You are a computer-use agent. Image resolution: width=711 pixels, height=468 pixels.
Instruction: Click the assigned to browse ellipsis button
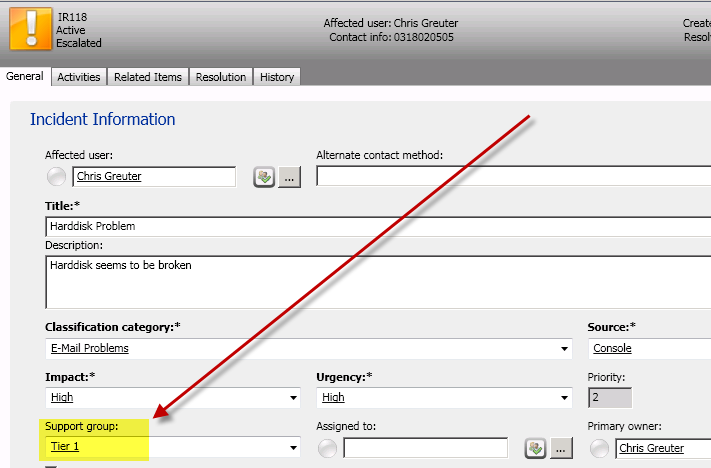tap(561, 448)
